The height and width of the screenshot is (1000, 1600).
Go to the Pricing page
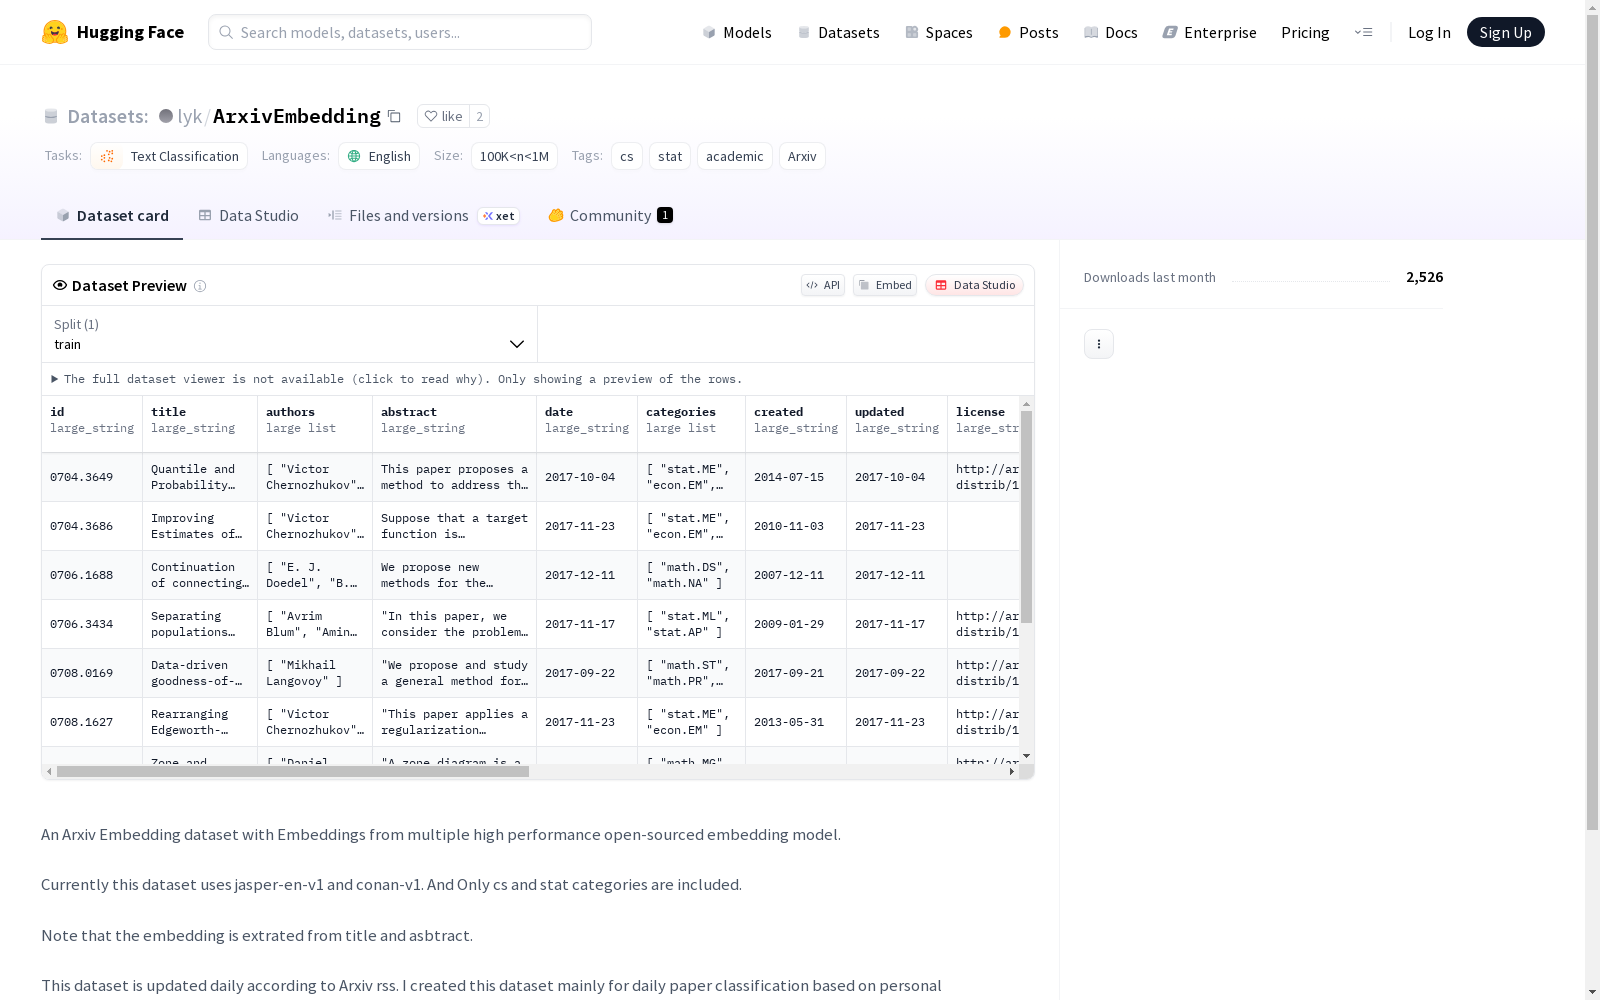click(1305, 32)
